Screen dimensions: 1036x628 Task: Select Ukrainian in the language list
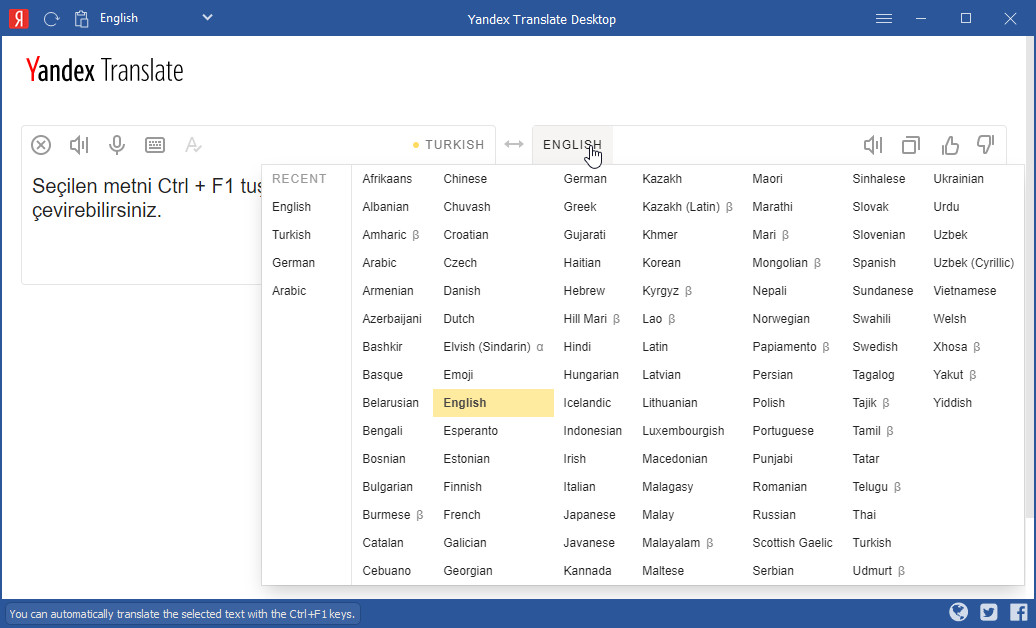tap(958, 178)
